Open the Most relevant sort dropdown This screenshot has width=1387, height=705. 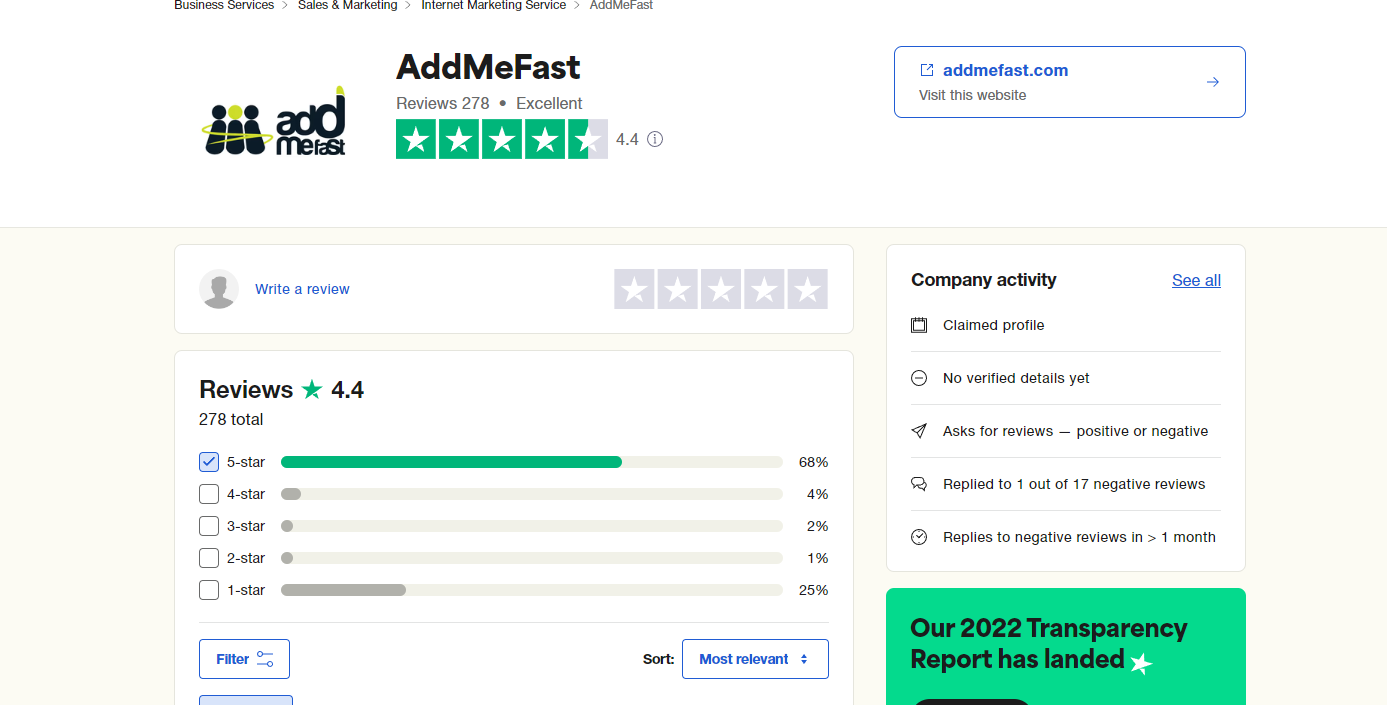pyautogui.click(x=755, y=659)
